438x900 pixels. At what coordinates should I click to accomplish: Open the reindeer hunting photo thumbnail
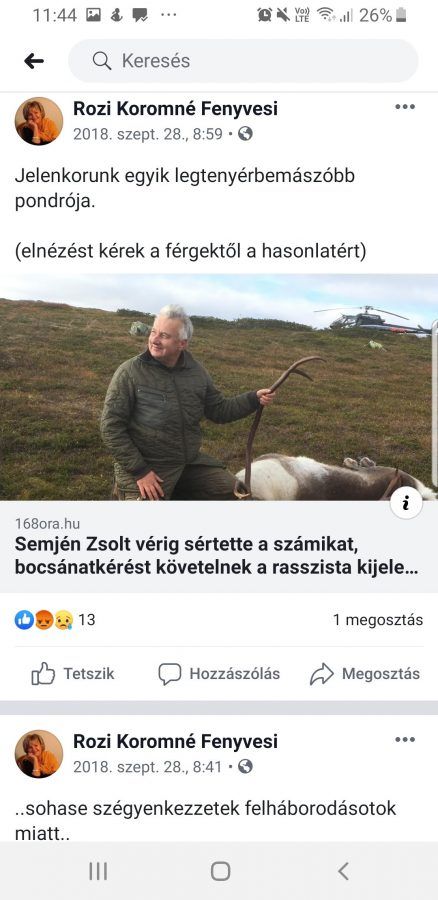tap(219, 387)
